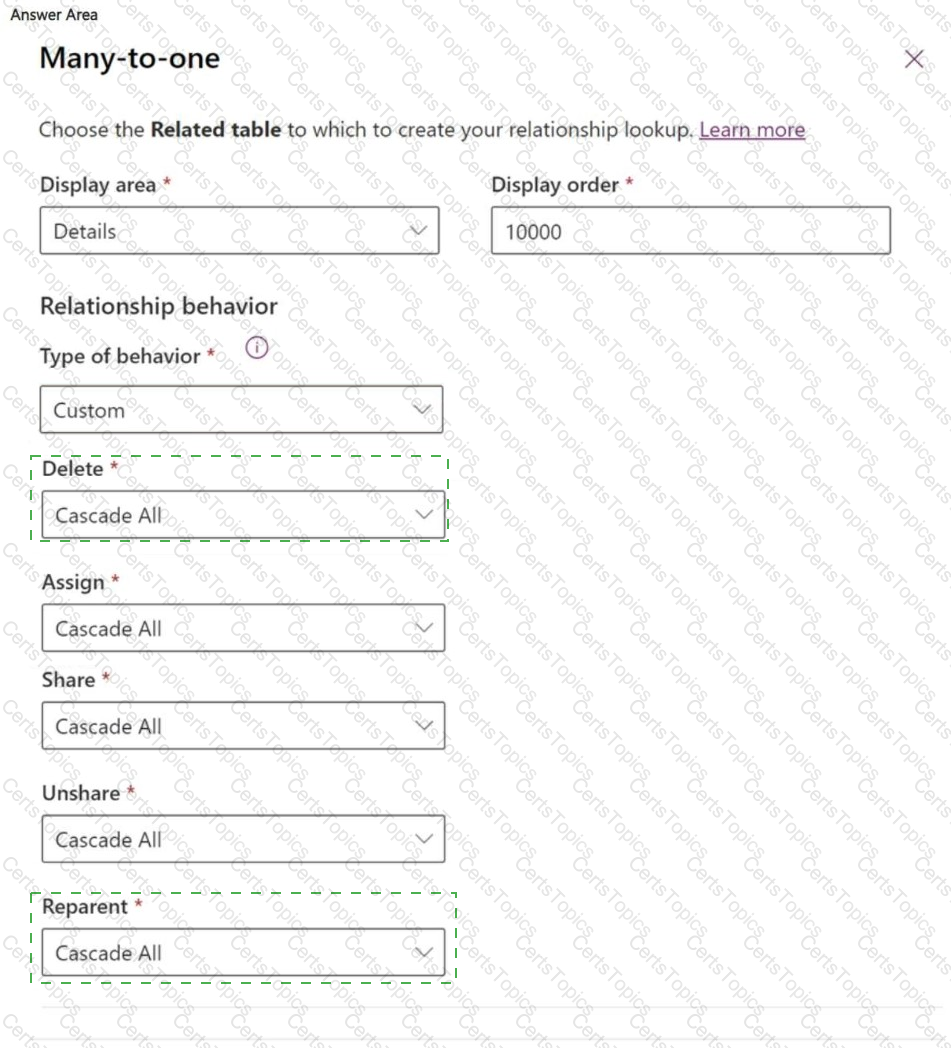Click the chevron arrow in Unshare field
The width and height of the screenshot is (951, 1048).
pyautogui.click(x=424, y=839)
